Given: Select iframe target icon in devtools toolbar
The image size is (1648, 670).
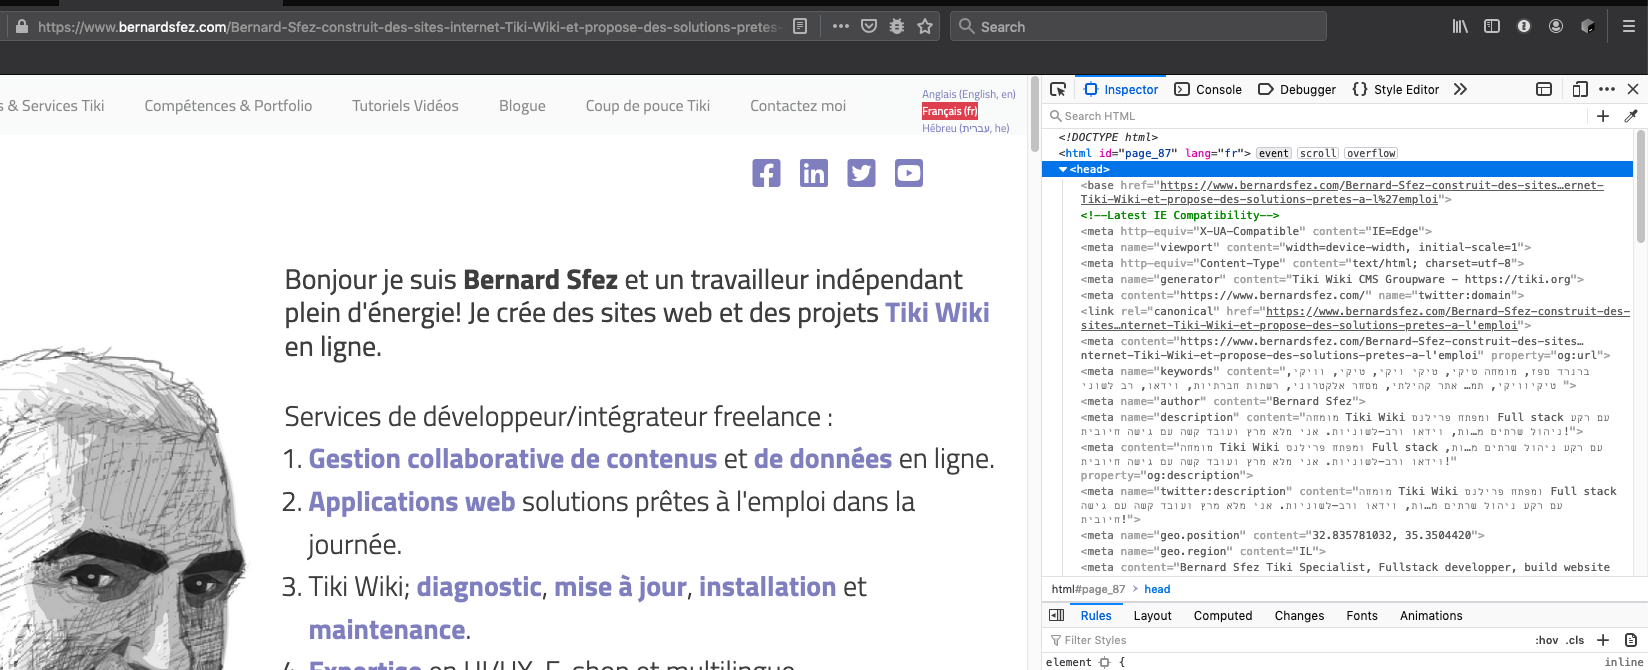Looking at the screenshot, I should pyautogui.click(x=1544, y=89).
